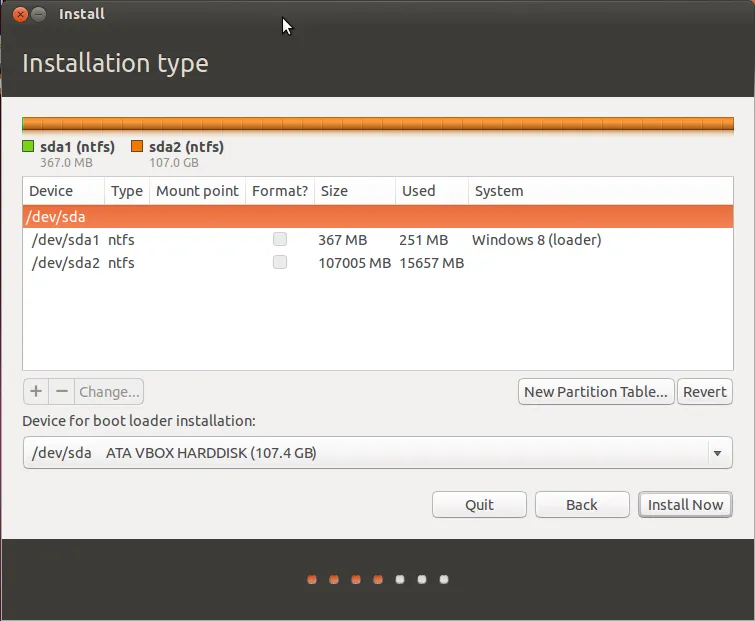The width and height of the screenshot is (755, 621).
Task: Close the Install window
Action: point(20,14)
